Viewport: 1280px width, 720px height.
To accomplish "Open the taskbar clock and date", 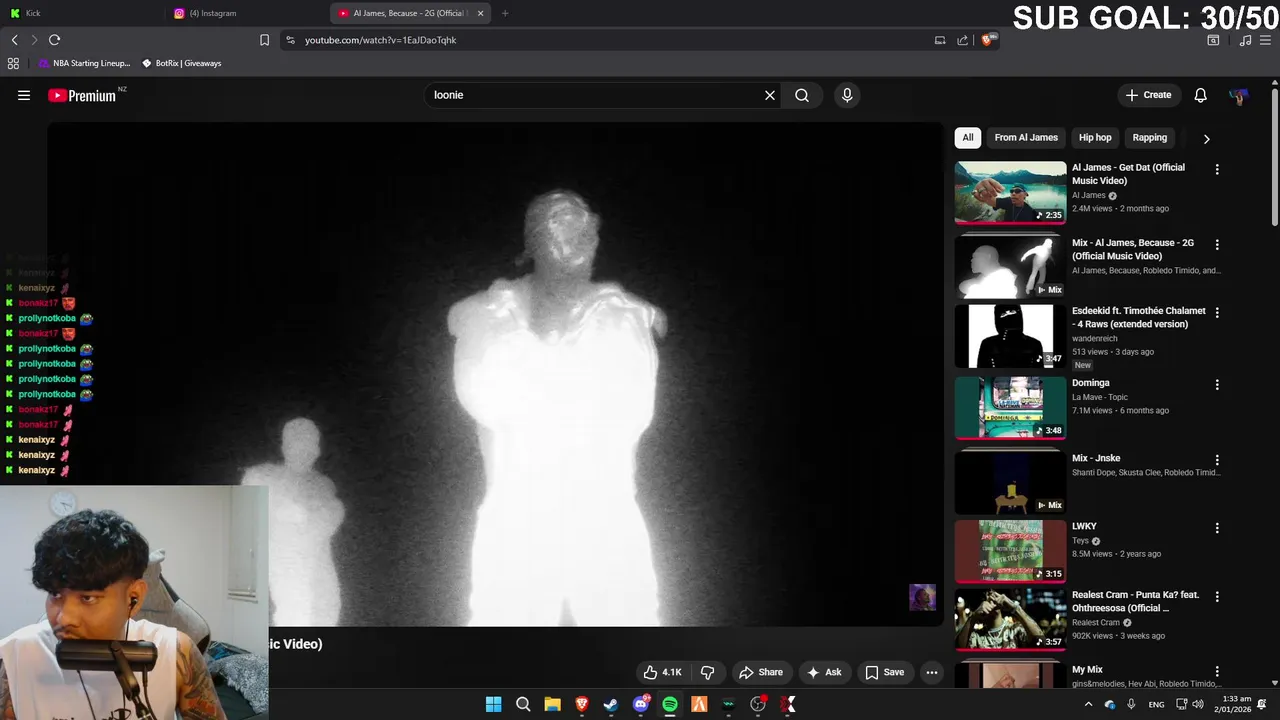I will 1236,705.
